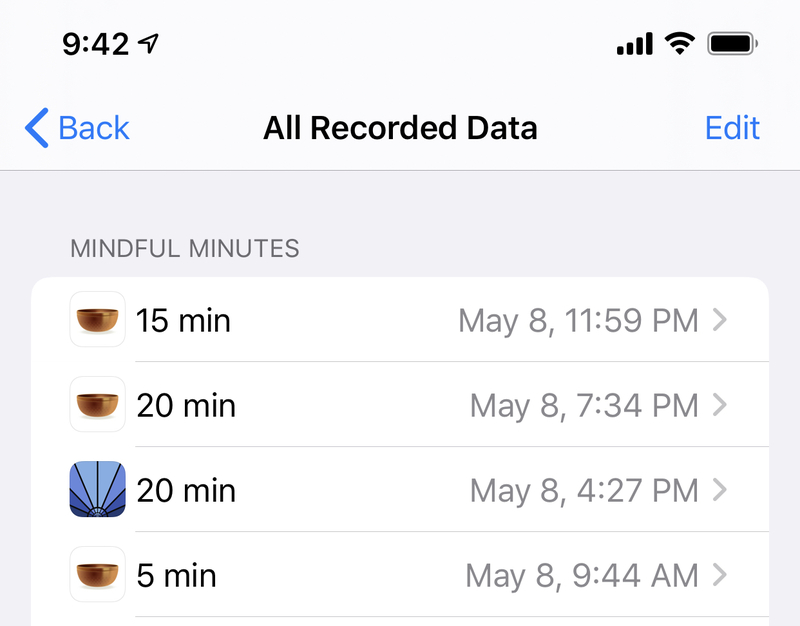800x626 pixels.
Task: Open chevron for May 8, 11:59 PM entry
Action: 720,320
